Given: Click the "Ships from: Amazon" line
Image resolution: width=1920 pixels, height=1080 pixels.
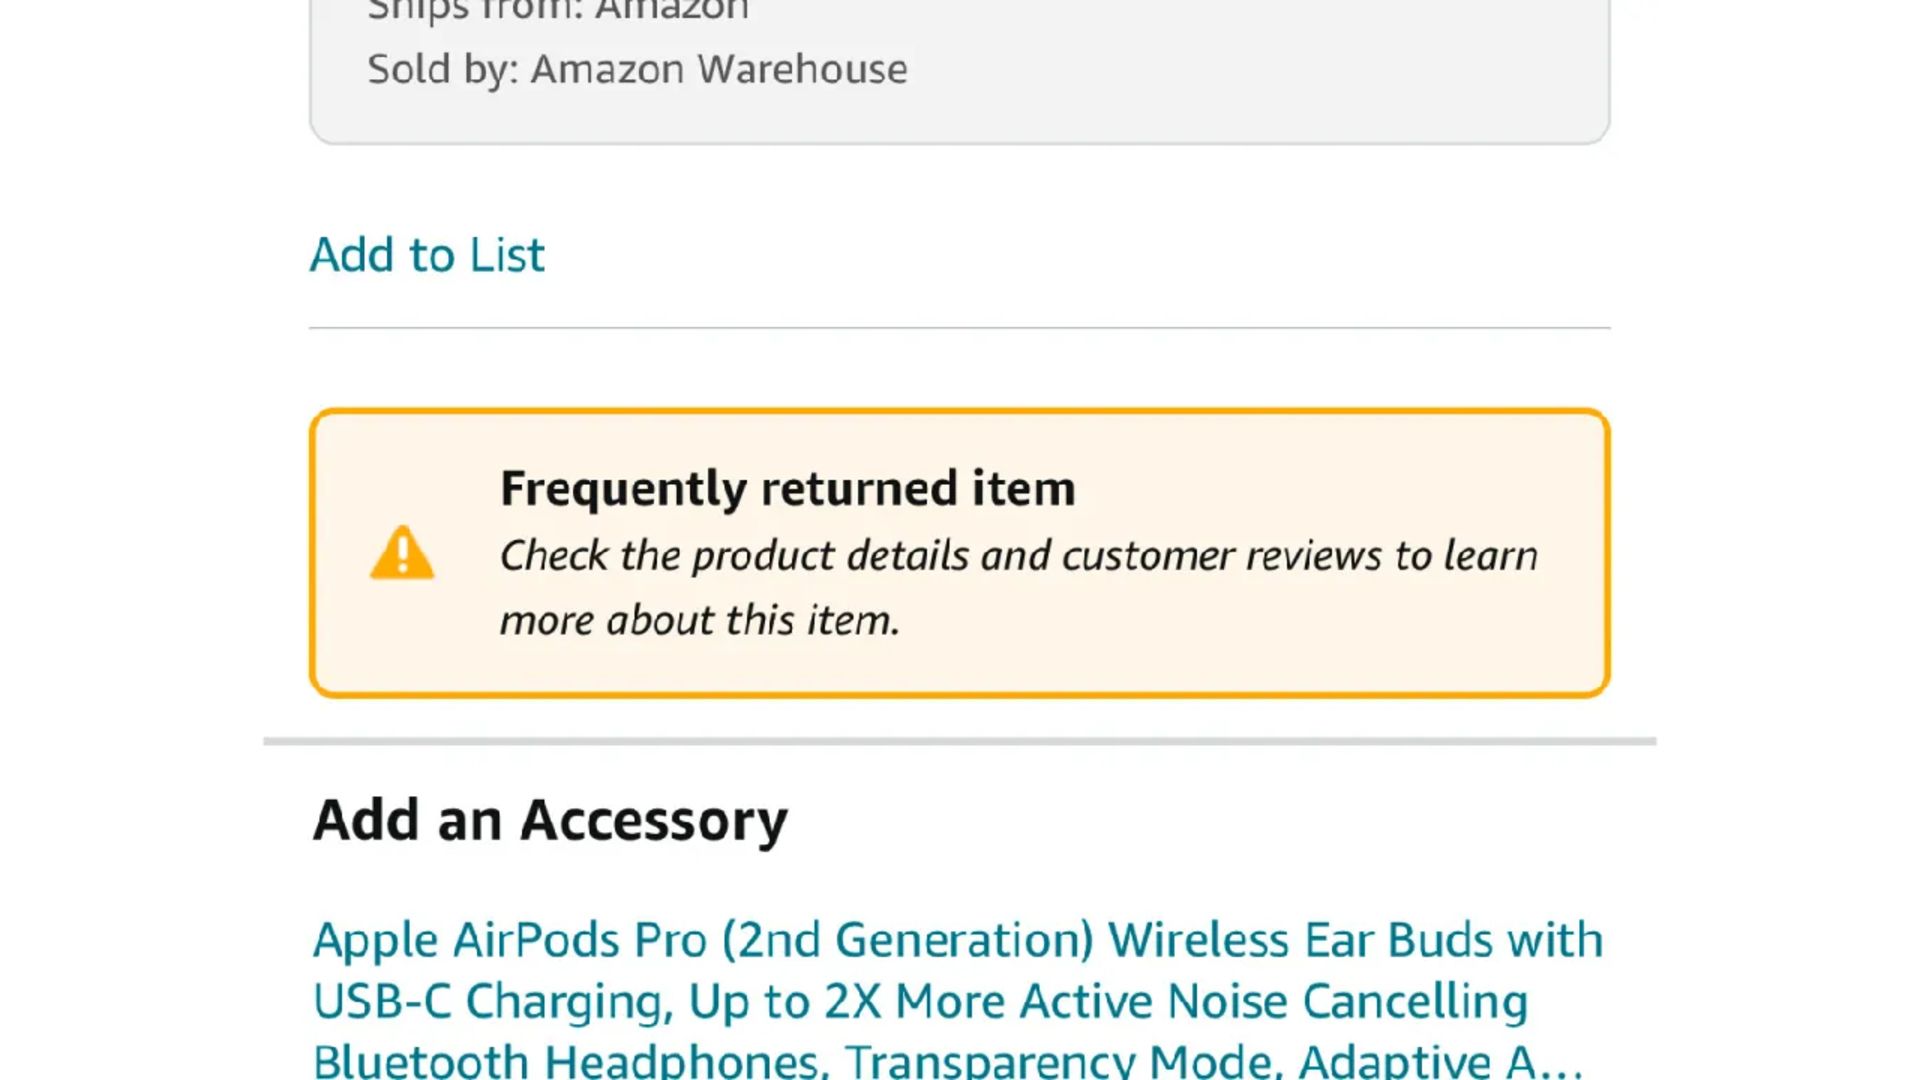Looking at the screenshot, I should pos(558,10).
